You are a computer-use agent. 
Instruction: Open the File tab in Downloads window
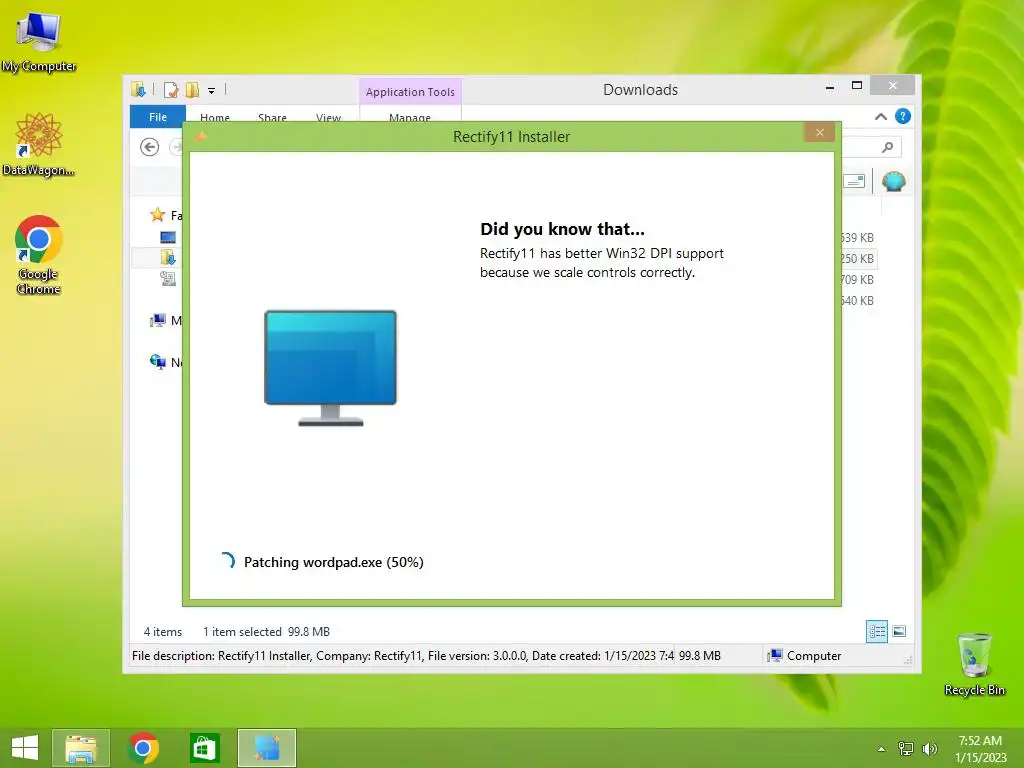point(158,117)
